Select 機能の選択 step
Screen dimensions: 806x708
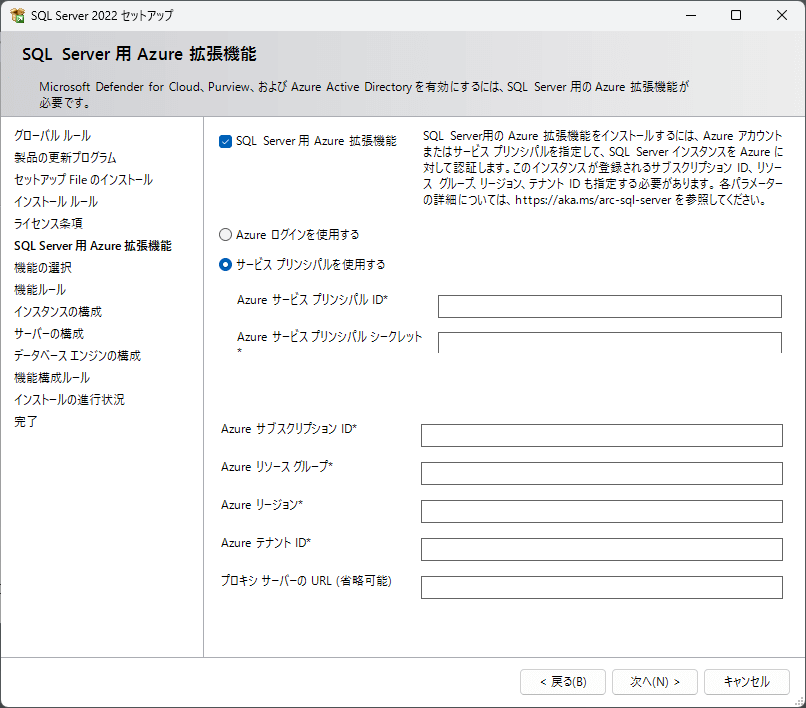(x=43, y=268)
